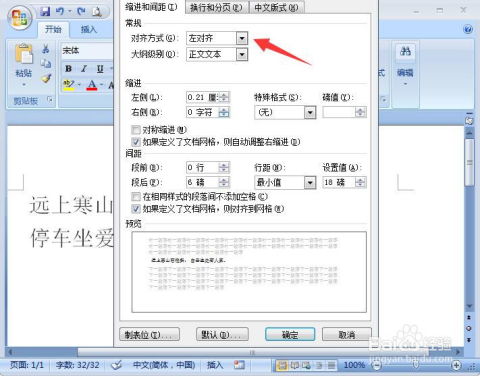This screenshot has height=376, width=480.
Task: Toggle the 对称缩进 checkbox
Action: point(136,130)
